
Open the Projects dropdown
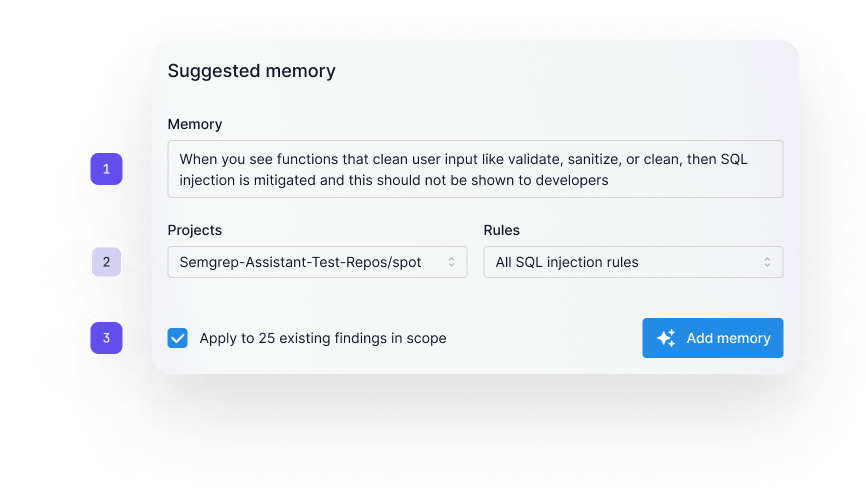pos(317,262)
